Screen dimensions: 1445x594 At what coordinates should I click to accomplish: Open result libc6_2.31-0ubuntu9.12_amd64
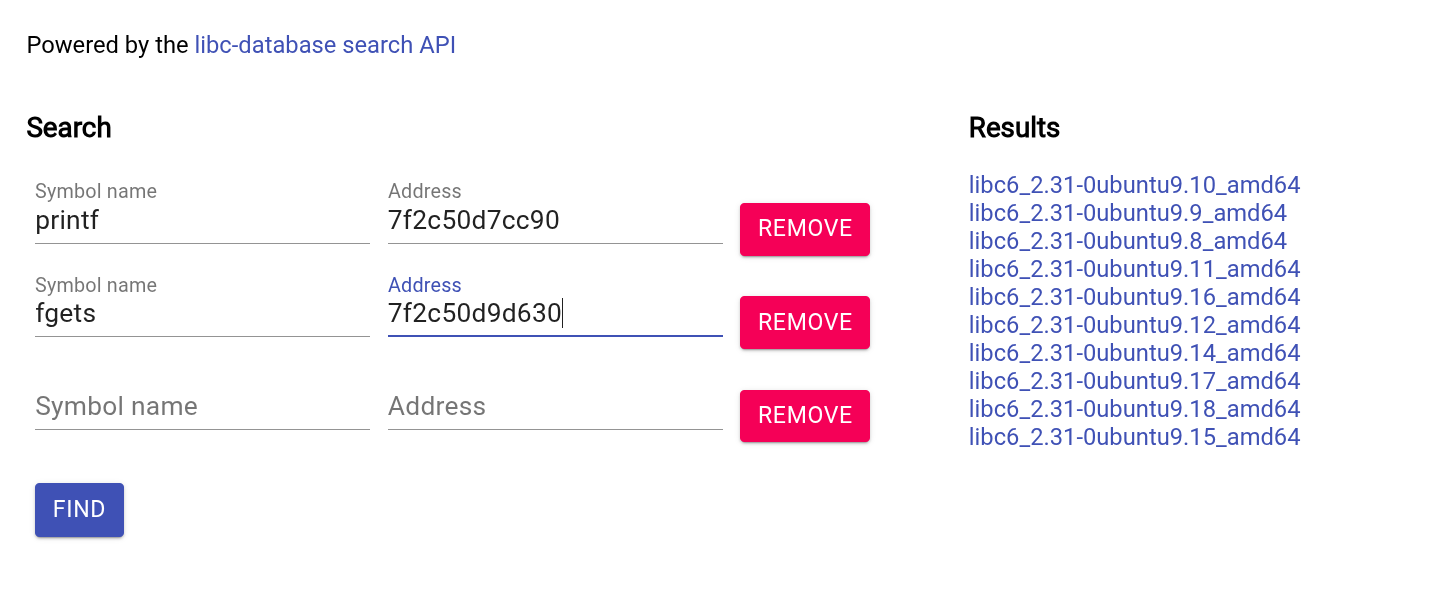[1134, 325]
